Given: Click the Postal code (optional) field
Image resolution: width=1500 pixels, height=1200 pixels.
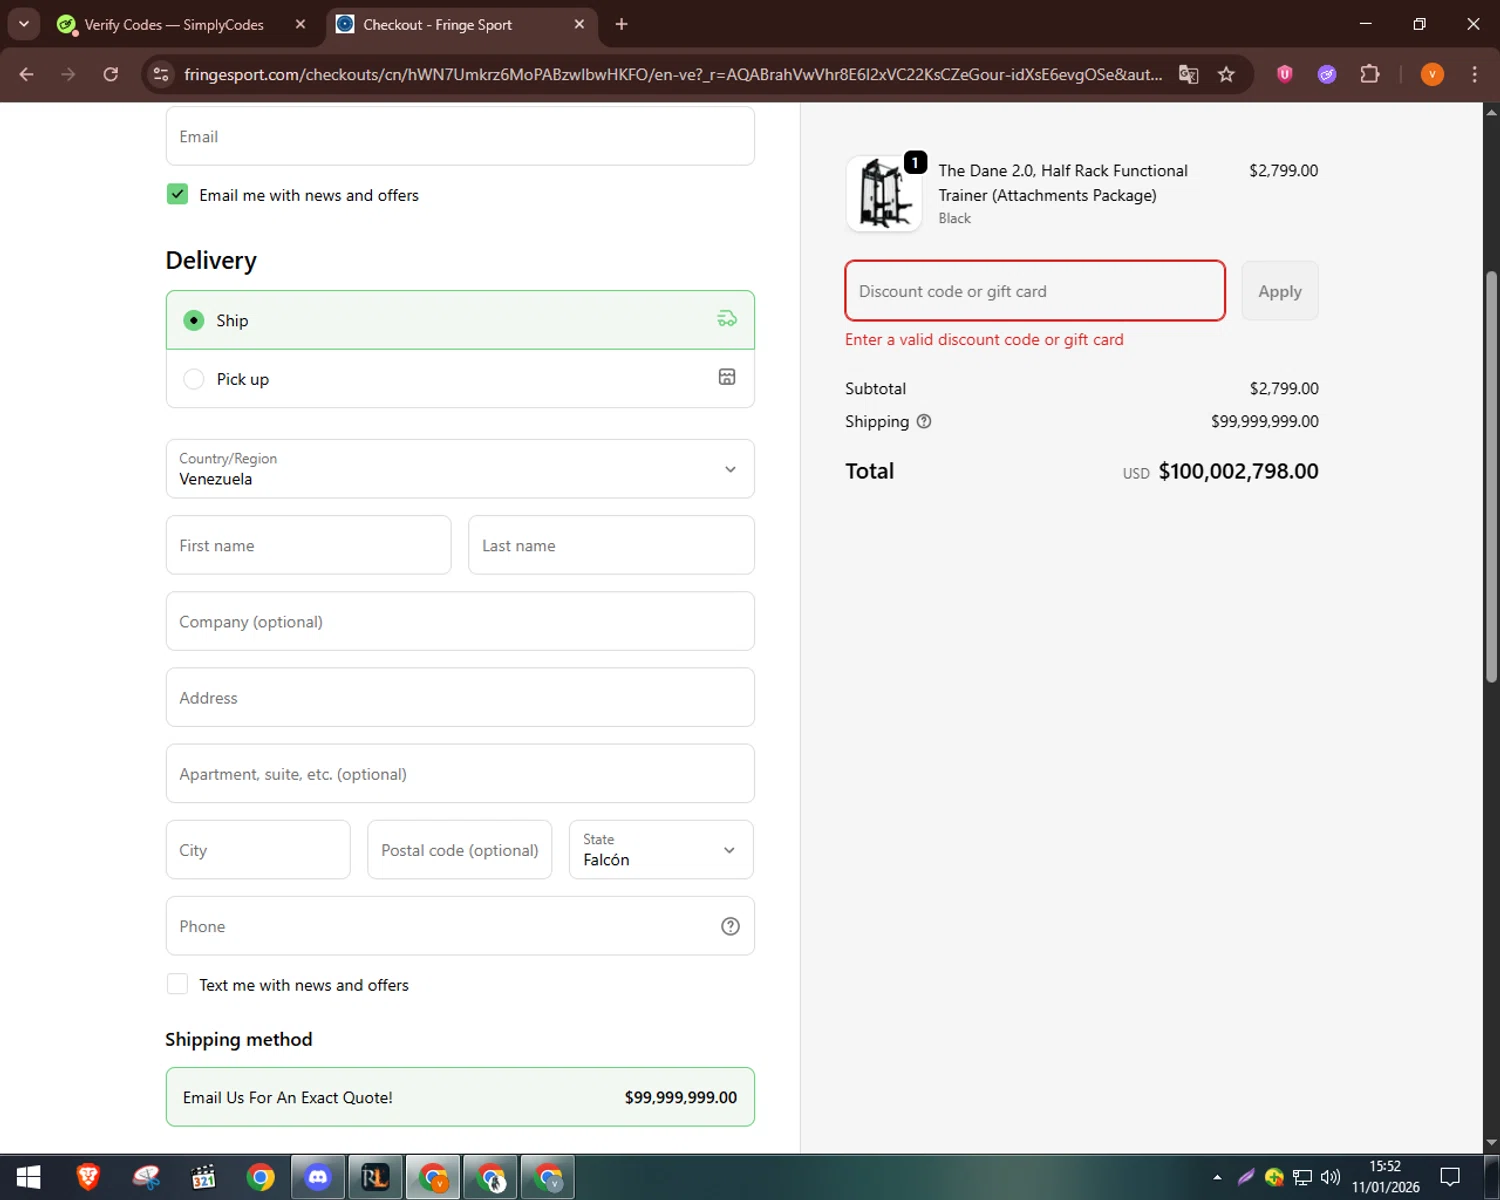Looking at the screenshot, I should tap(460, 850).
